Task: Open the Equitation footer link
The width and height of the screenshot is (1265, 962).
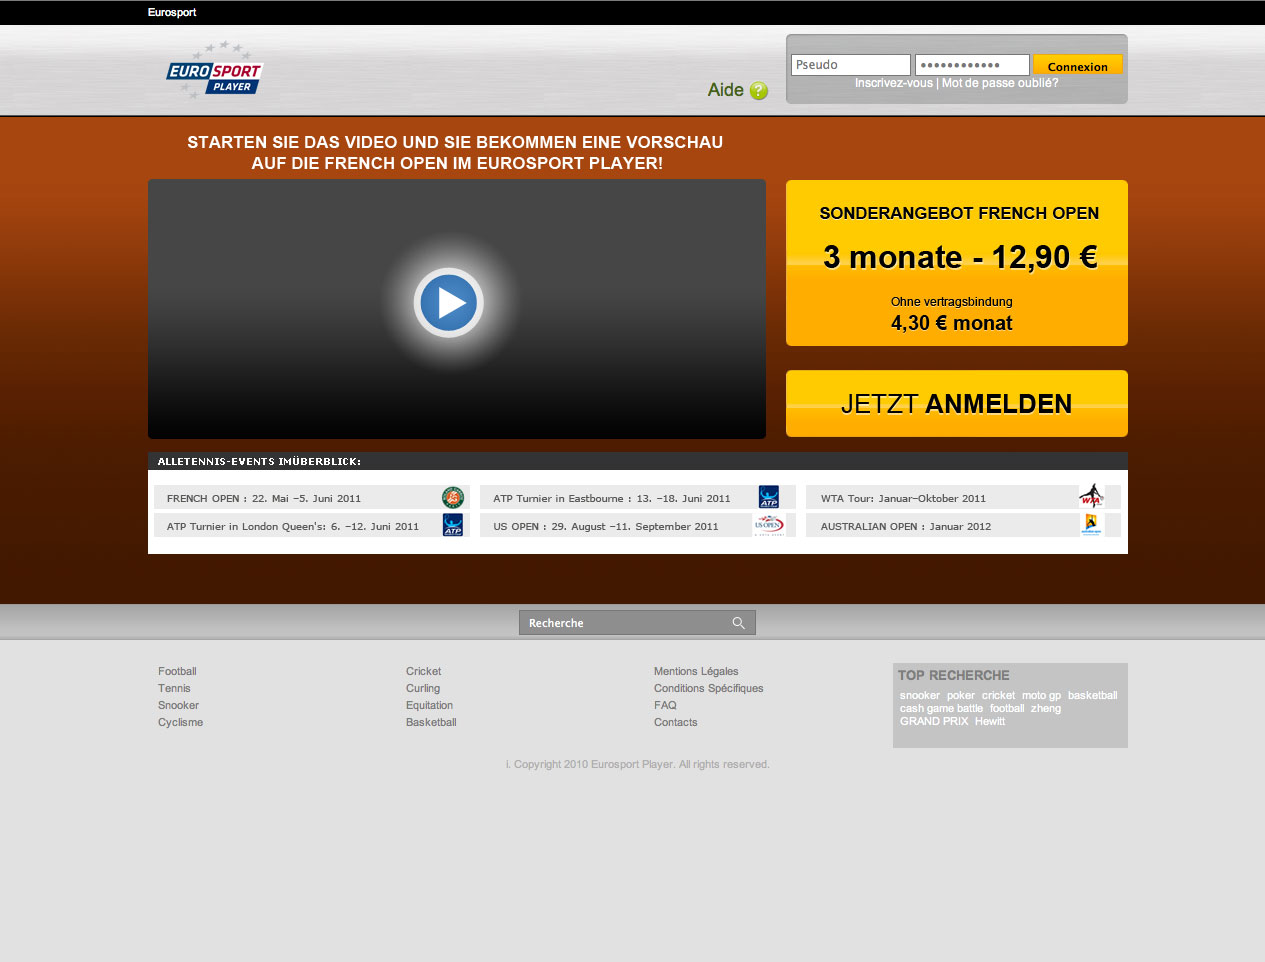Action: tap(429, 705)
